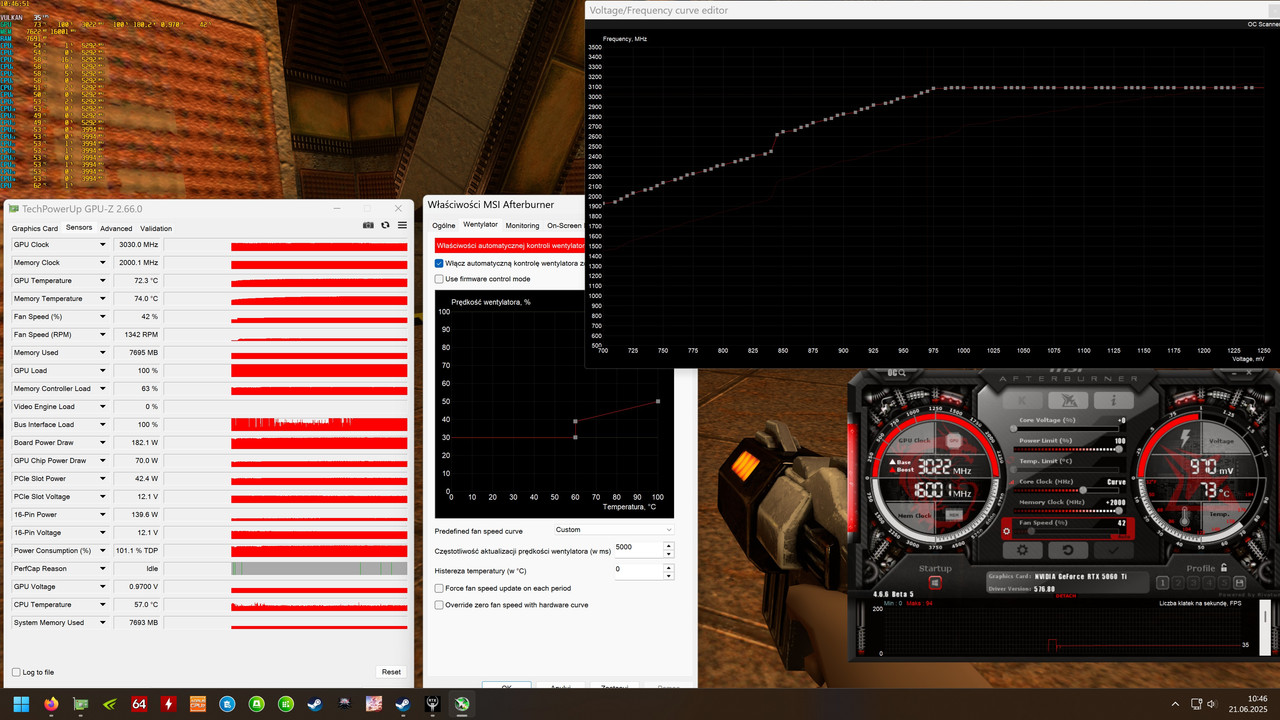Open Ogólne tab in Afterburner properties
Screen dimensions: 1280x720
click(x=444, y=226)
